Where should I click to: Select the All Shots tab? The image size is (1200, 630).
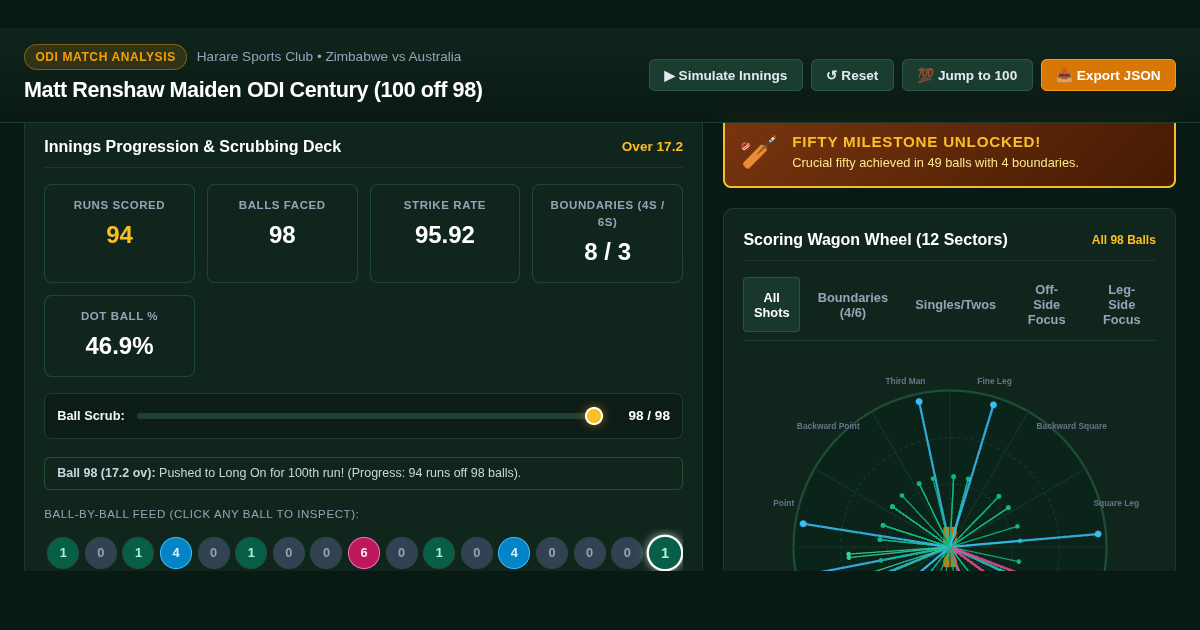point(772,305)
